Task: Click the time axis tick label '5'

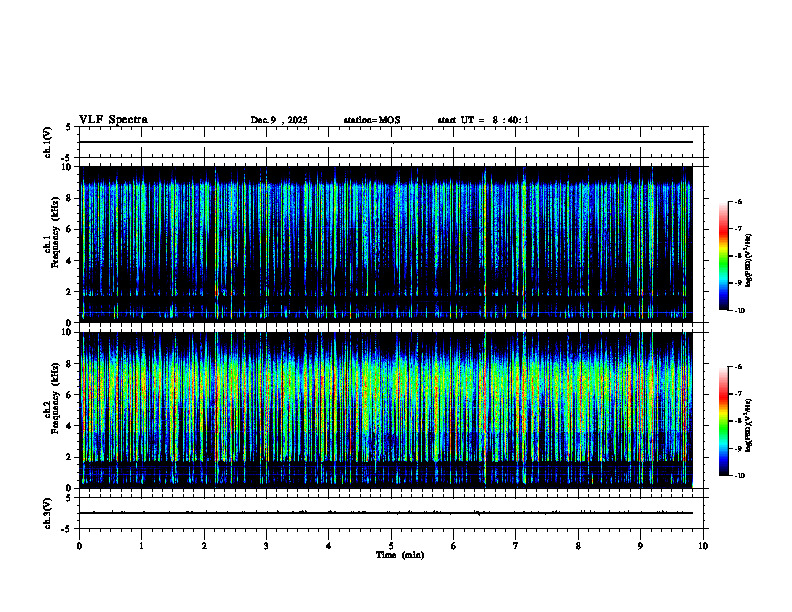Action: 391,546
